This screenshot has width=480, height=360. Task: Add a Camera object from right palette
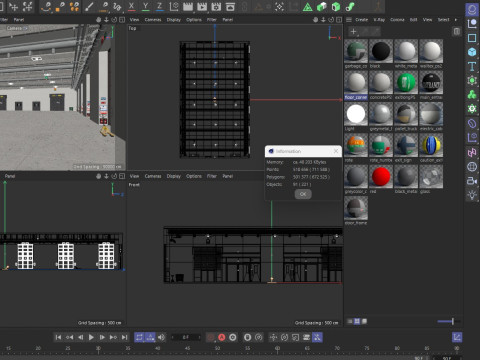tap(472, 181)
